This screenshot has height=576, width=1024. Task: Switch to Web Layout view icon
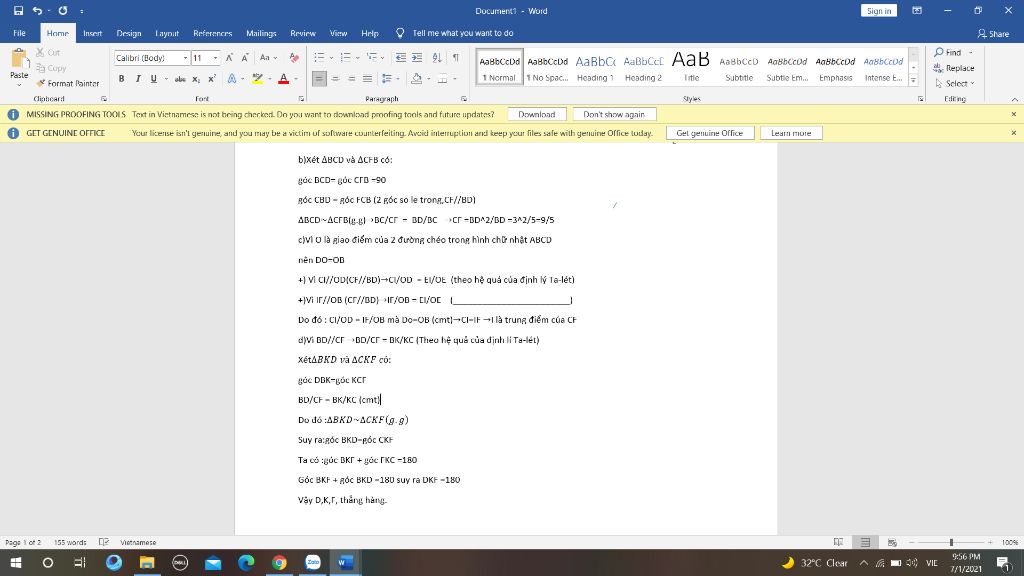[892, 542]
